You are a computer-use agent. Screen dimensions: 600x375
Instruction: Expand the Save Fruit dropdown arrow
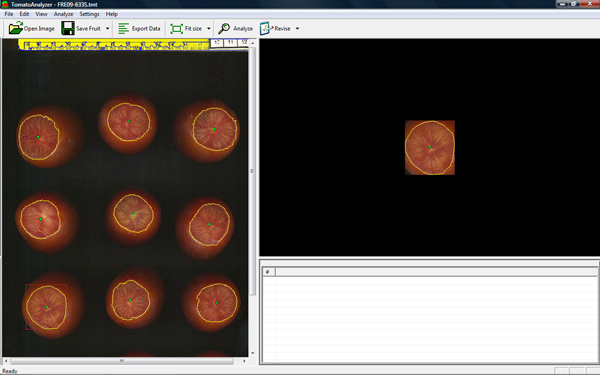tap(108, 29)
